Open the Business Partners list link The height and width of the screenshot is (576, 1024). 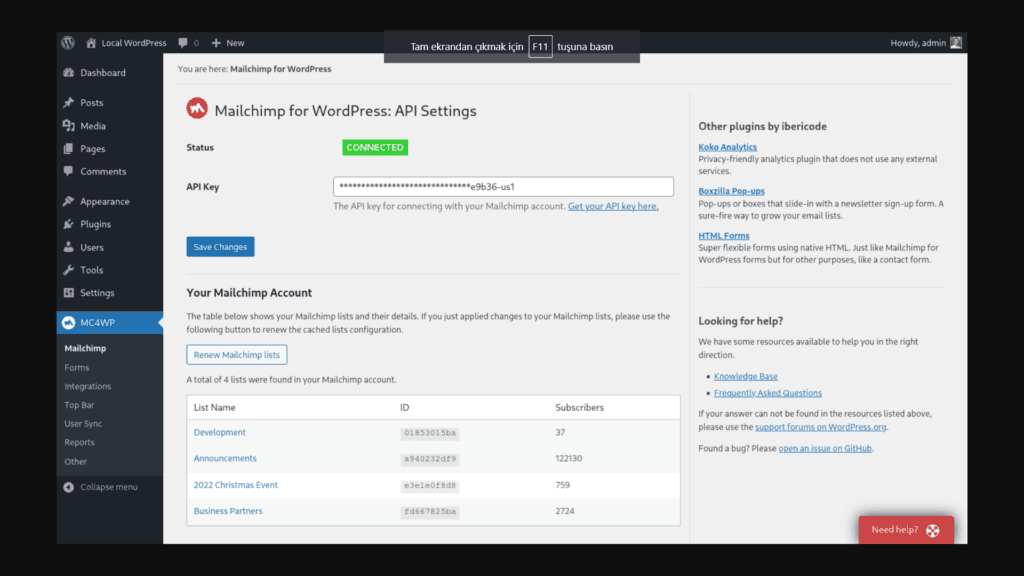coord(228,511)
